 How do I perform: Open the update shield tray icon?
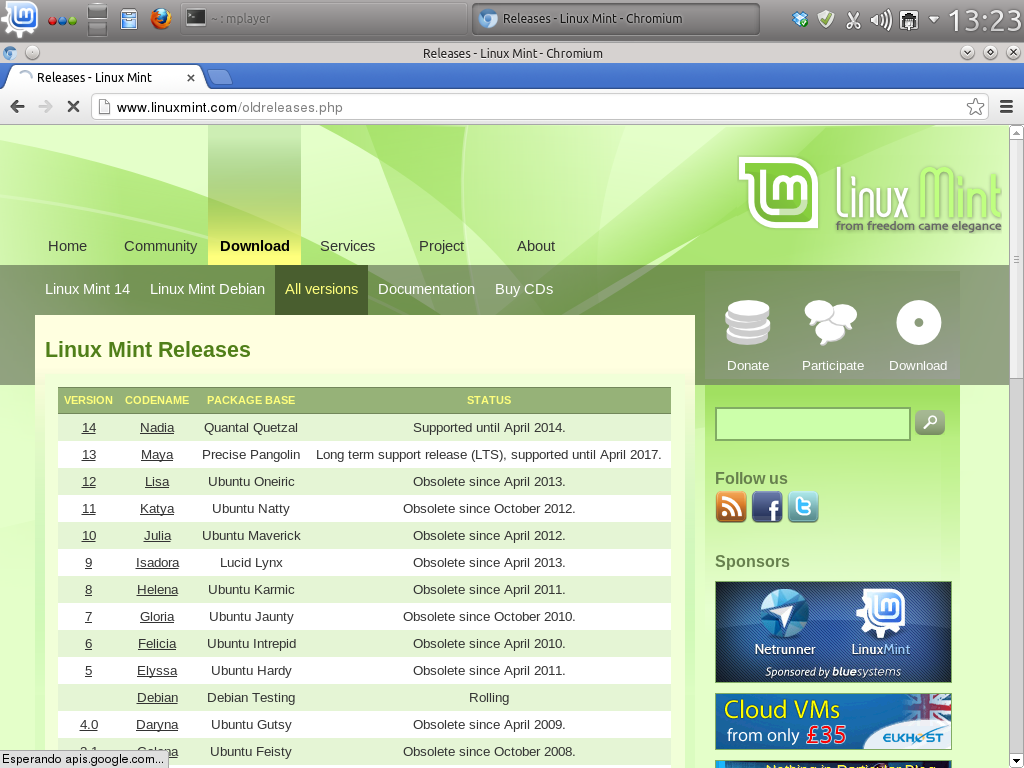tap(826, 20)
